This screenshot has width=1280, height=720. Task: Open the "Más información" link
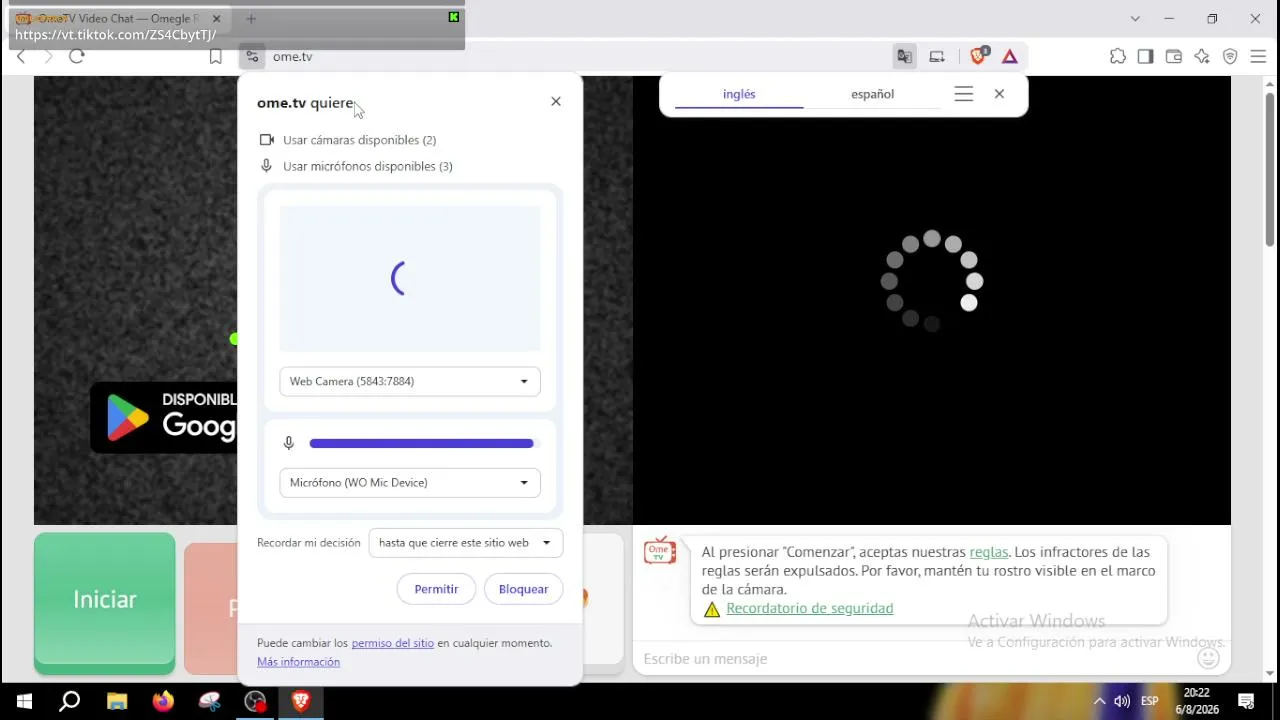point(298,662)
